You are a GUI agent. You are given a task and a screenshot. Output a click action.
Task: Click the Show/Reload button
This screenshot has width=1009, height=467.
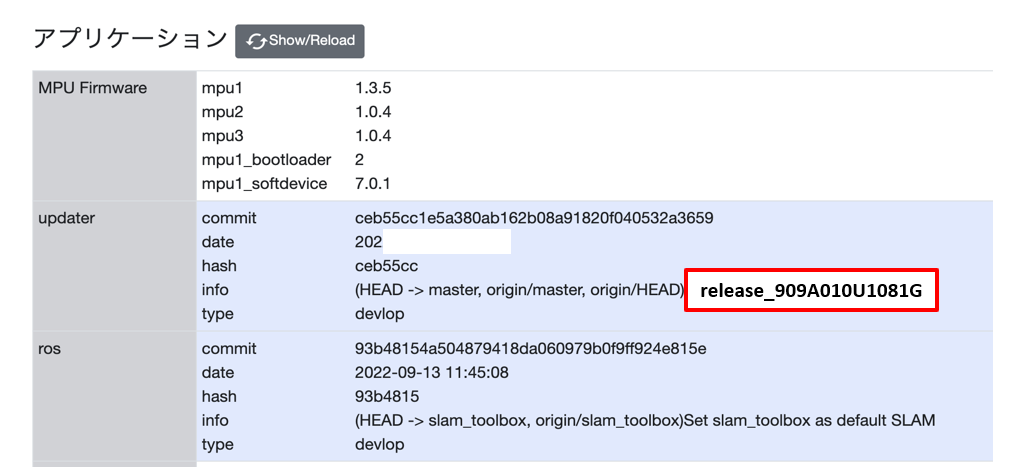300,41
